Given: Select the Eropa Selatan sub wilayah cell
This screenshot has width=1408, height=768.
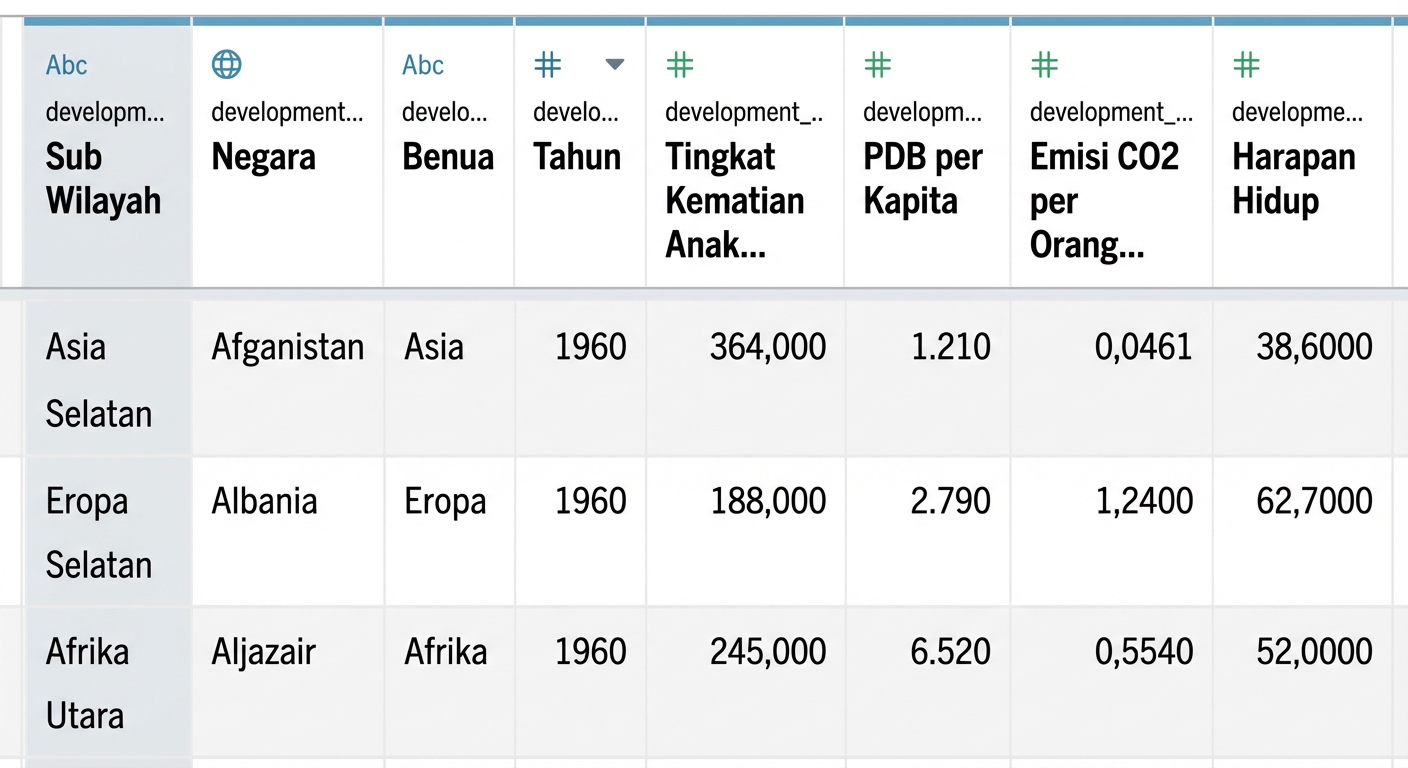Looking at the screenshot, I should click(99, 532).
